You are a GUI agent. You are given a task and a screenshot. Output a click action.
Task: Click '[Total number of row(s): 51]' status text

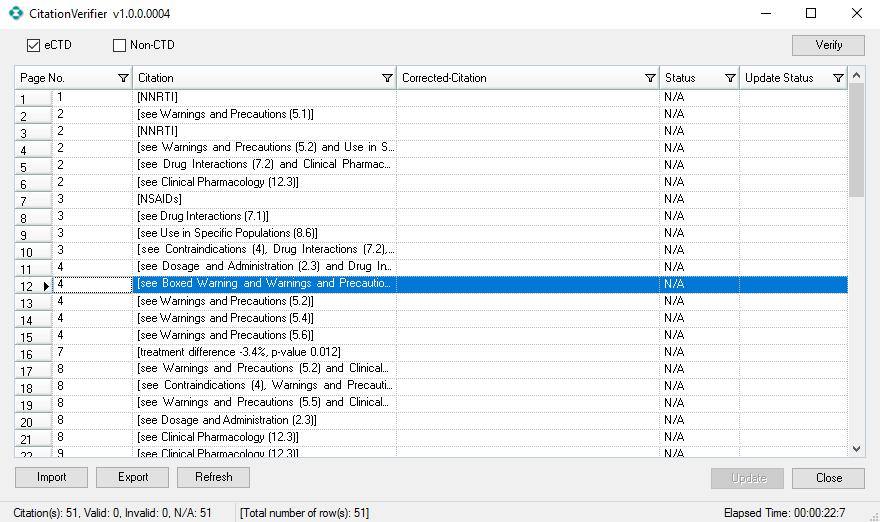[x=304, y=513]
